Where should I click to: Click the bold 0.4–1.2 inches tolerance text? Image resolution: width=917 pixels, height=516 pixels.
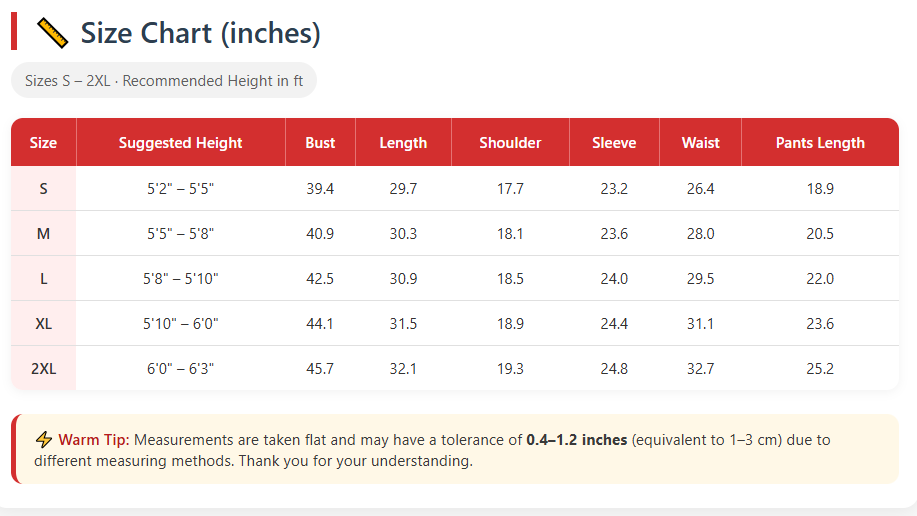click(x=577, y=440)
